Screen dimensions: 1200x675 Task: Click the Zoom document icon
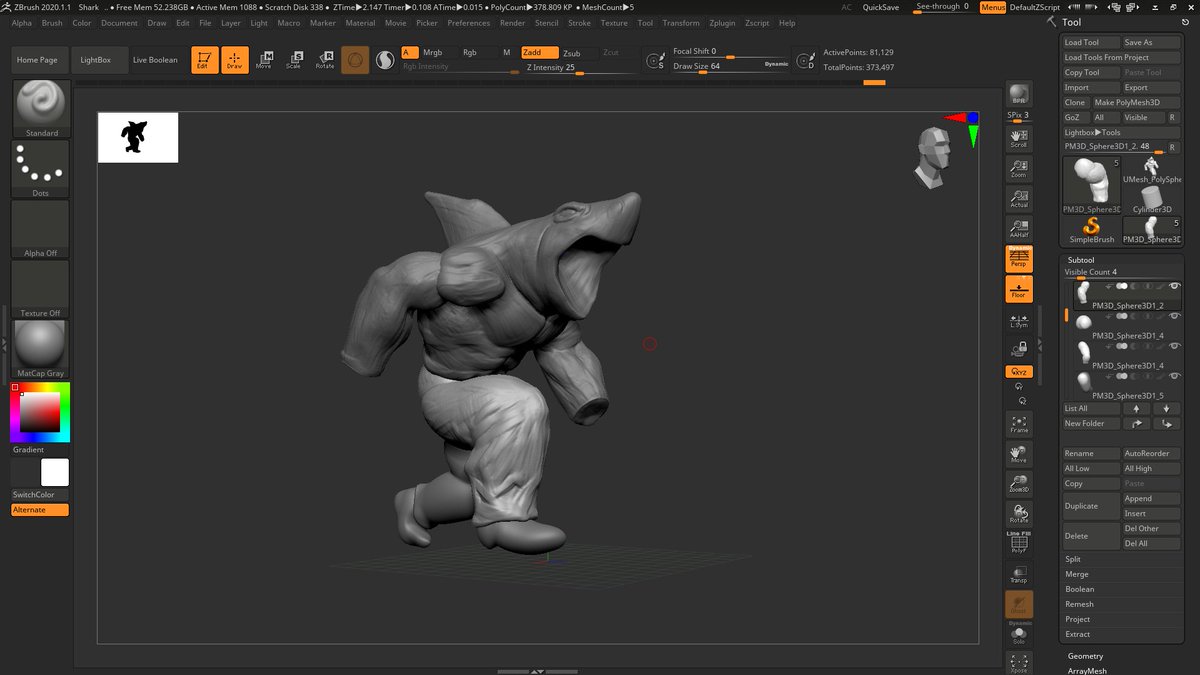[1019, 168]
